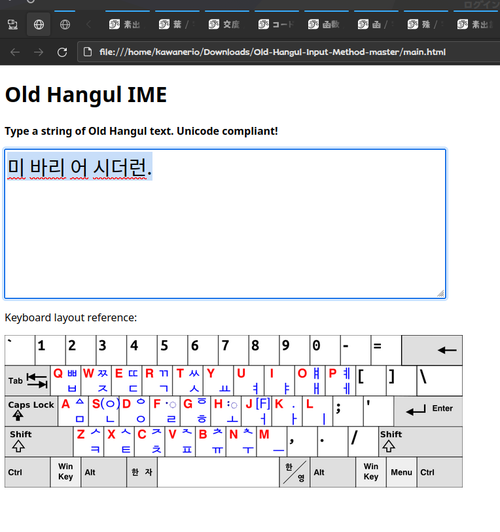Switch to the 交度 tab
This screenshot has height=532, width=500.
(x=227, y=24)
